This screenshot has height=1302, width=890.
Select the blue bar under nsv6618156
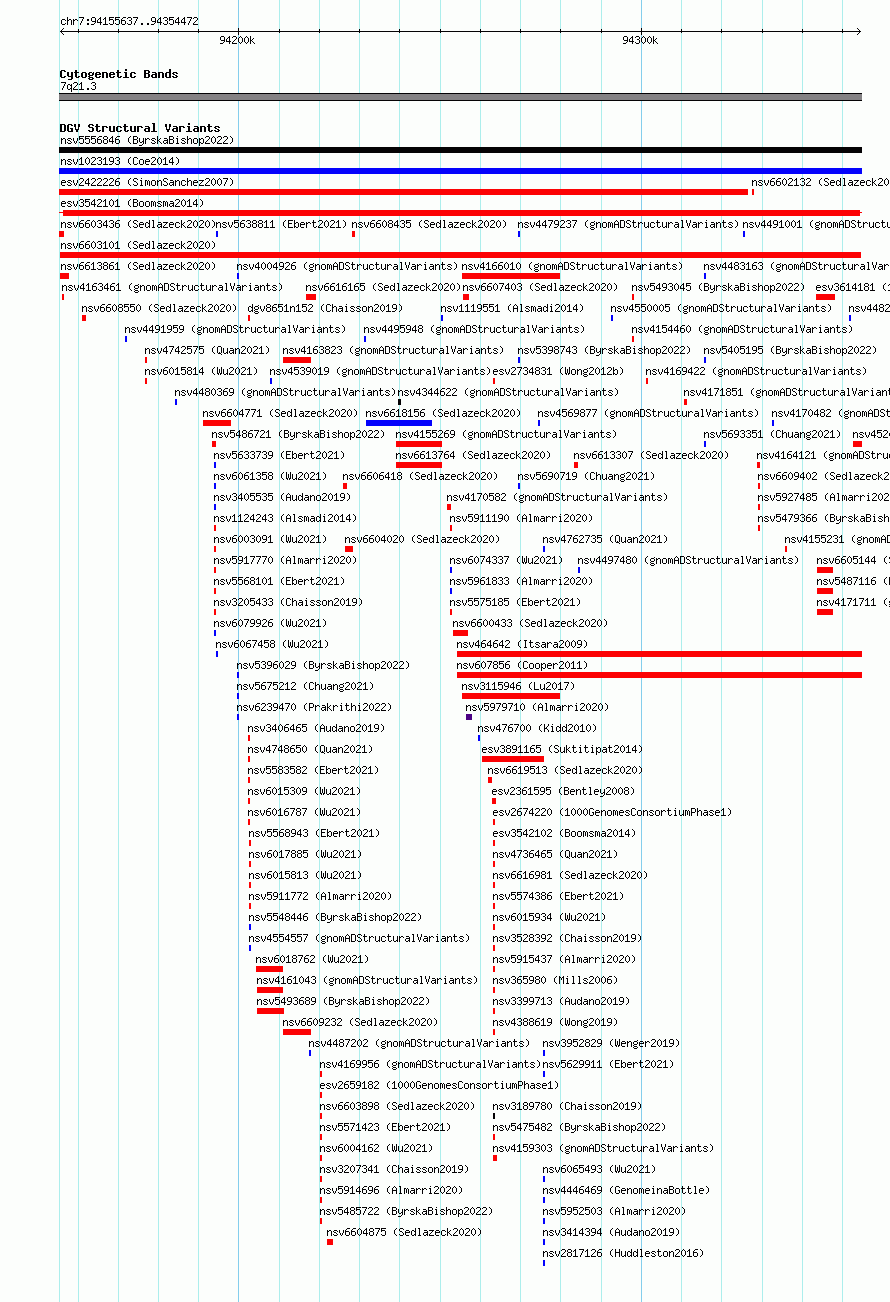click(x=399, y=423)
